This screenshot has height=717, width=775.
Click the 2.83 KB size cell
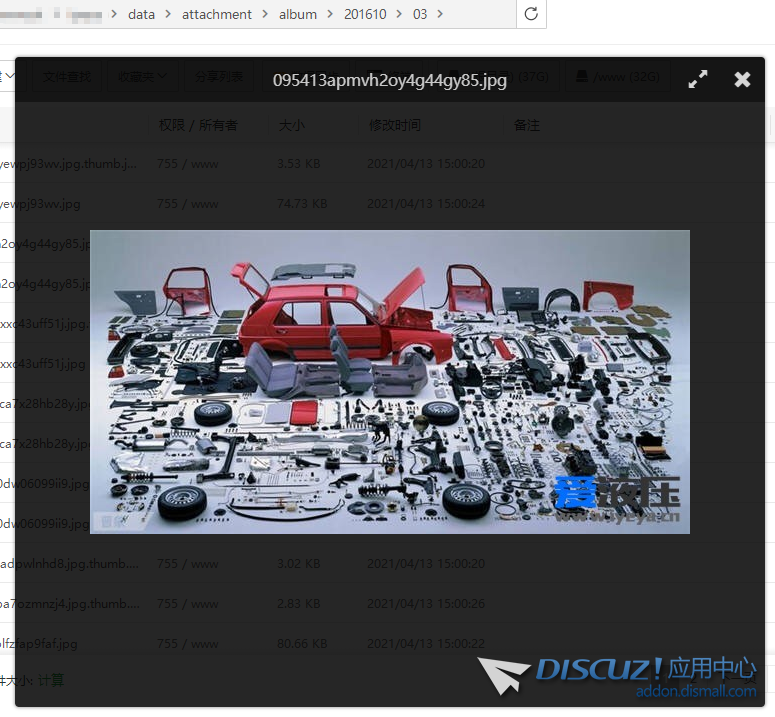click(299, 603)
